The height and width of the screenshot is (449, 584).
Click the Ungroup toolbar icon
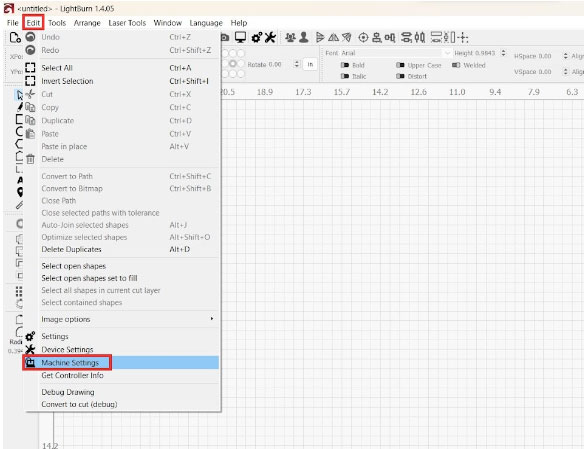pos(304,37)
